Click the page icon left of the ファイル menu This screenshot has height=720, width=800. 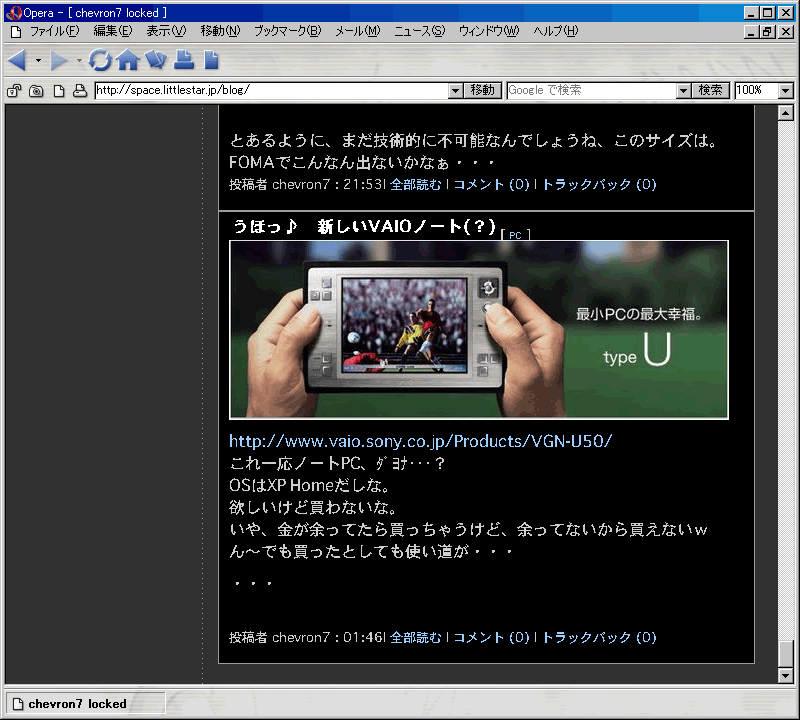16,32
